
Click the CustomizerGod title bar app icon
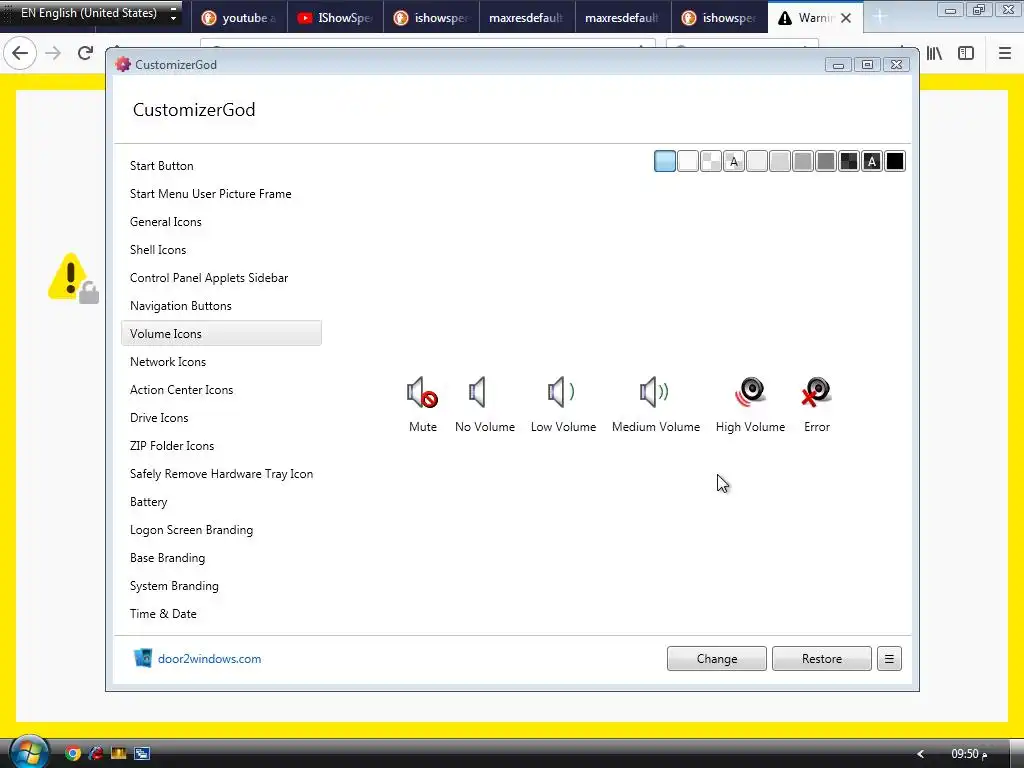[x=123, y=64]
